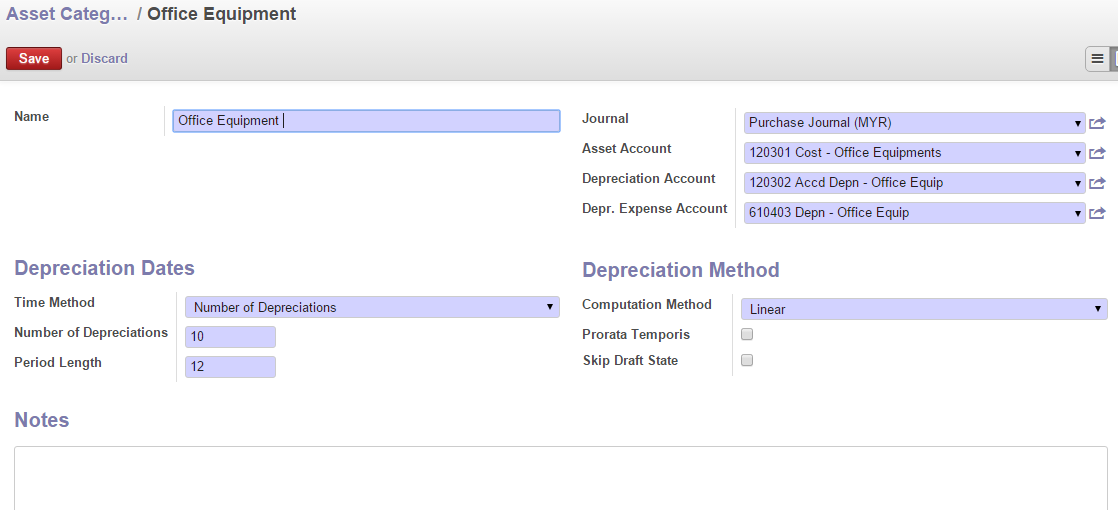1118x510 pixels.
Task: Open the Depr. Expense Account dropdown
Action: (914, 213)
